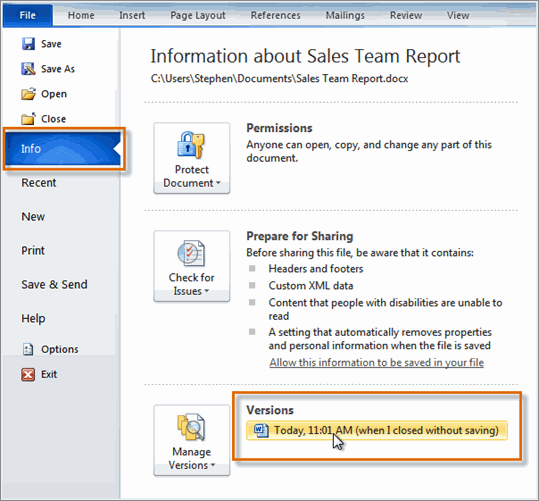Click the Options icon in sidebar
The width and height of the screenshot is (539, 501).
click(28, 349)
